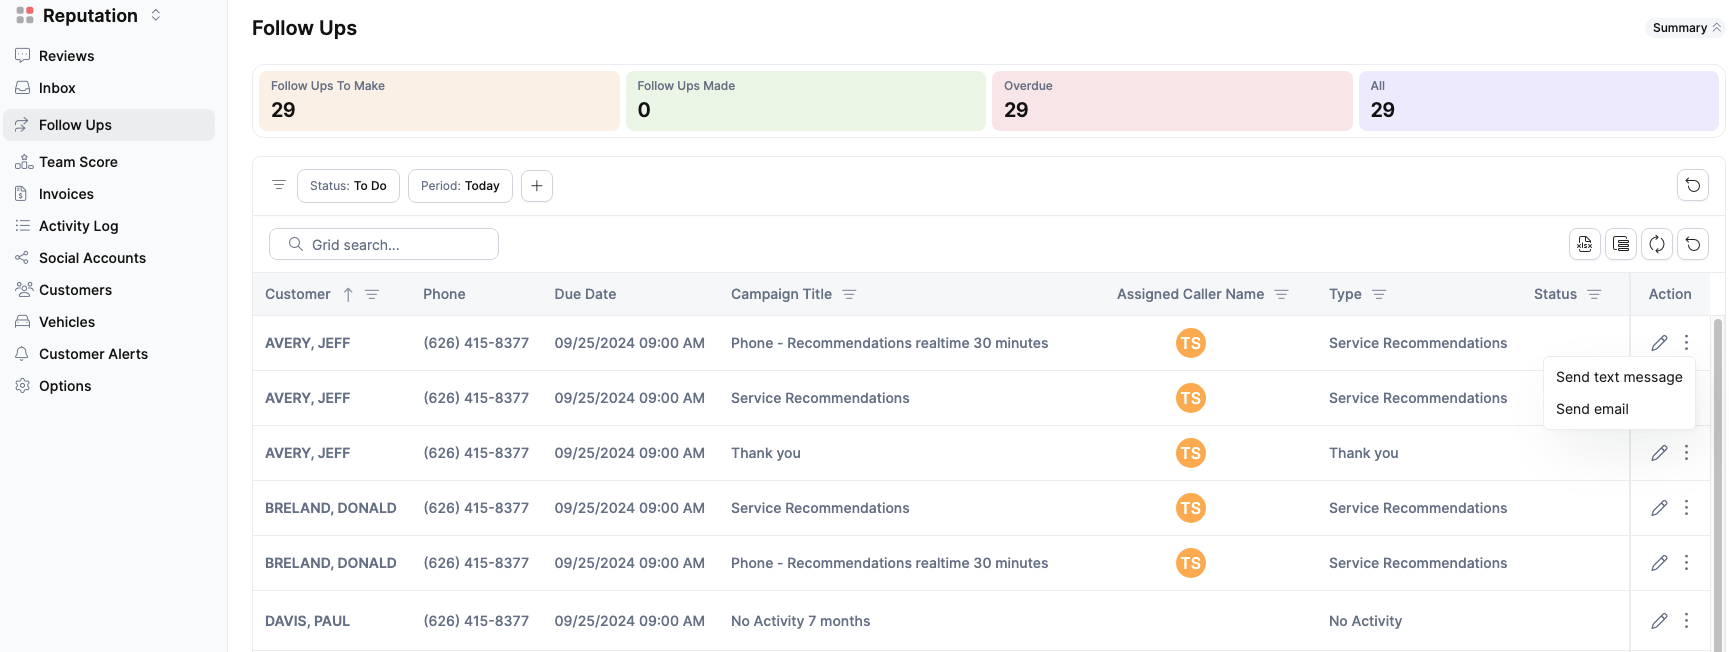Open the Reviews page icon in sidebar
The width and height of the screenshot is (1729, 652).
click(23, 56)
